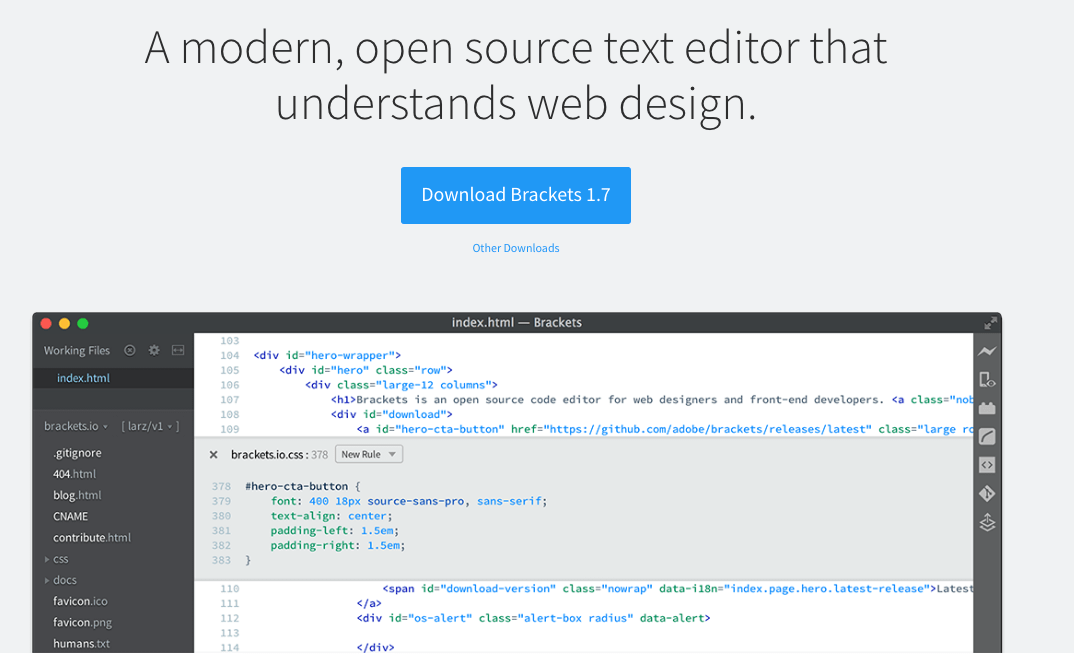Image resolution: width=1074 pixels, height=655 pixels.
Task: Open the brackets.io project dropdown
Action: click(x=76, y=426)
